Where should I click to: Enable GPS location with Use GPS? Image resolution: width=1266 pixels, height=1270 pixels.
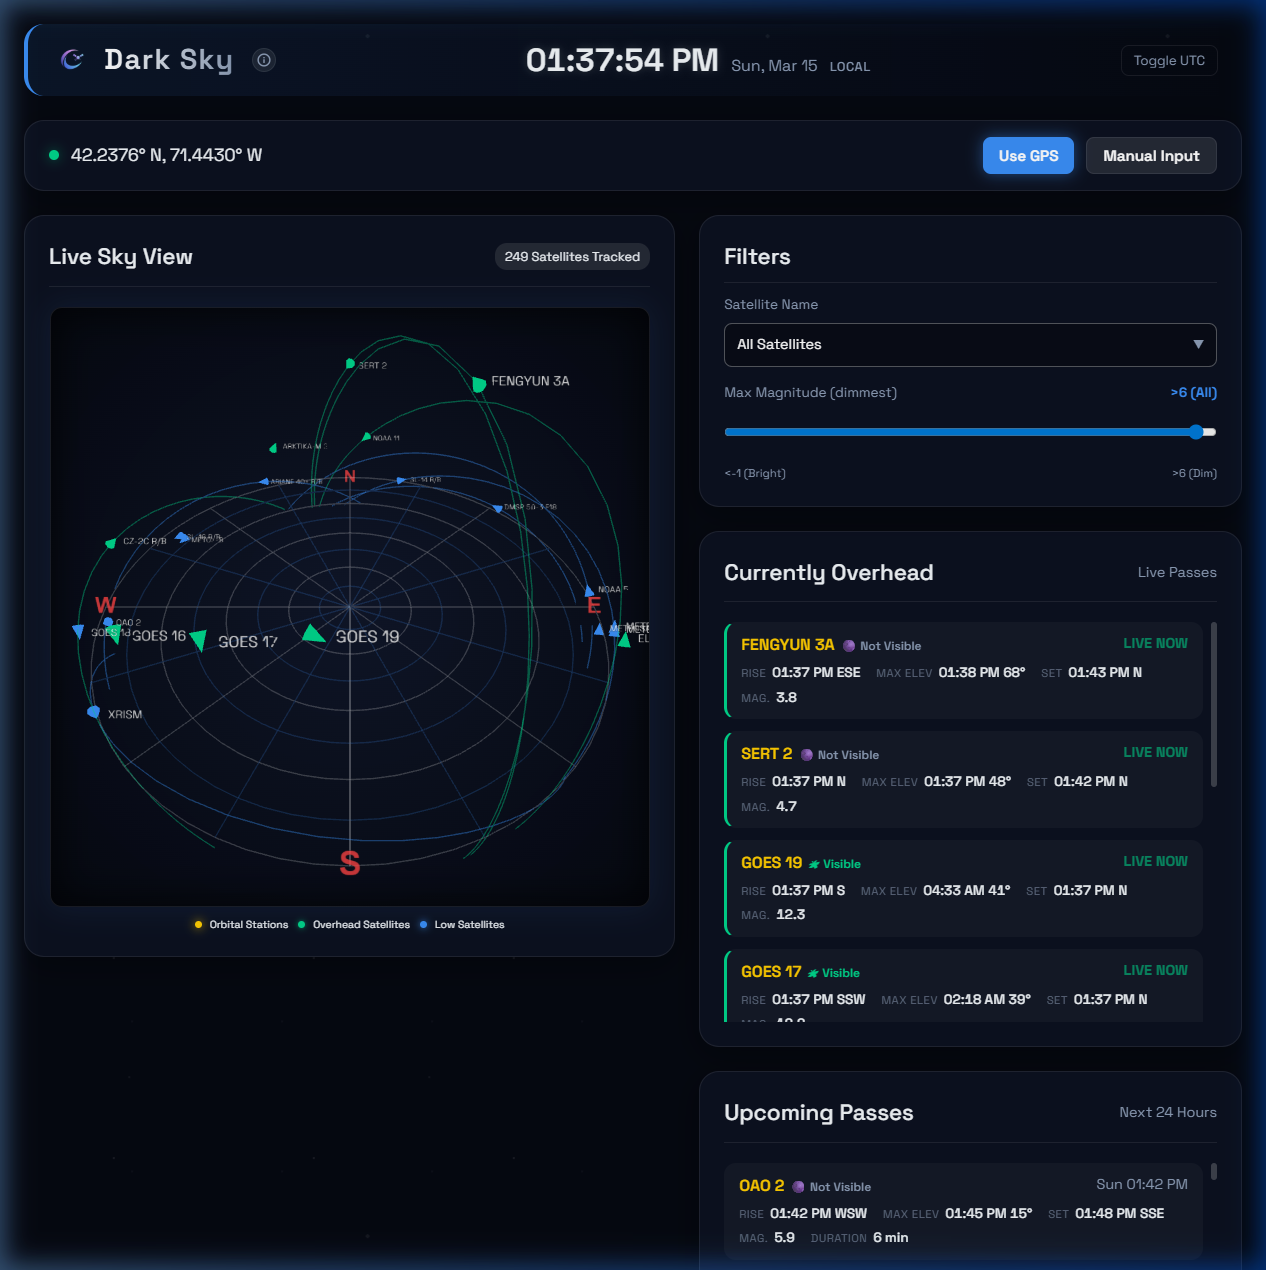(x=1028, y=155)
